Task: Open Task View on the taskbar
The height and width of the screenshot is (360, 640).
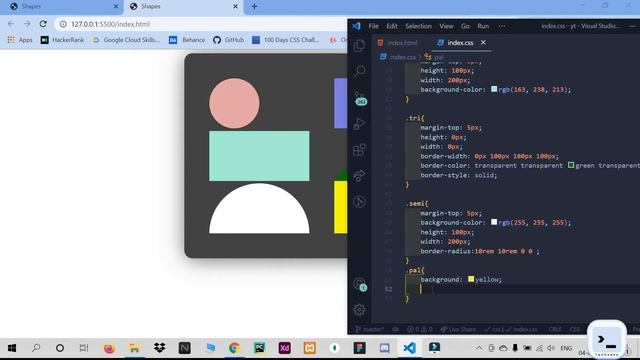Action: 84,348
